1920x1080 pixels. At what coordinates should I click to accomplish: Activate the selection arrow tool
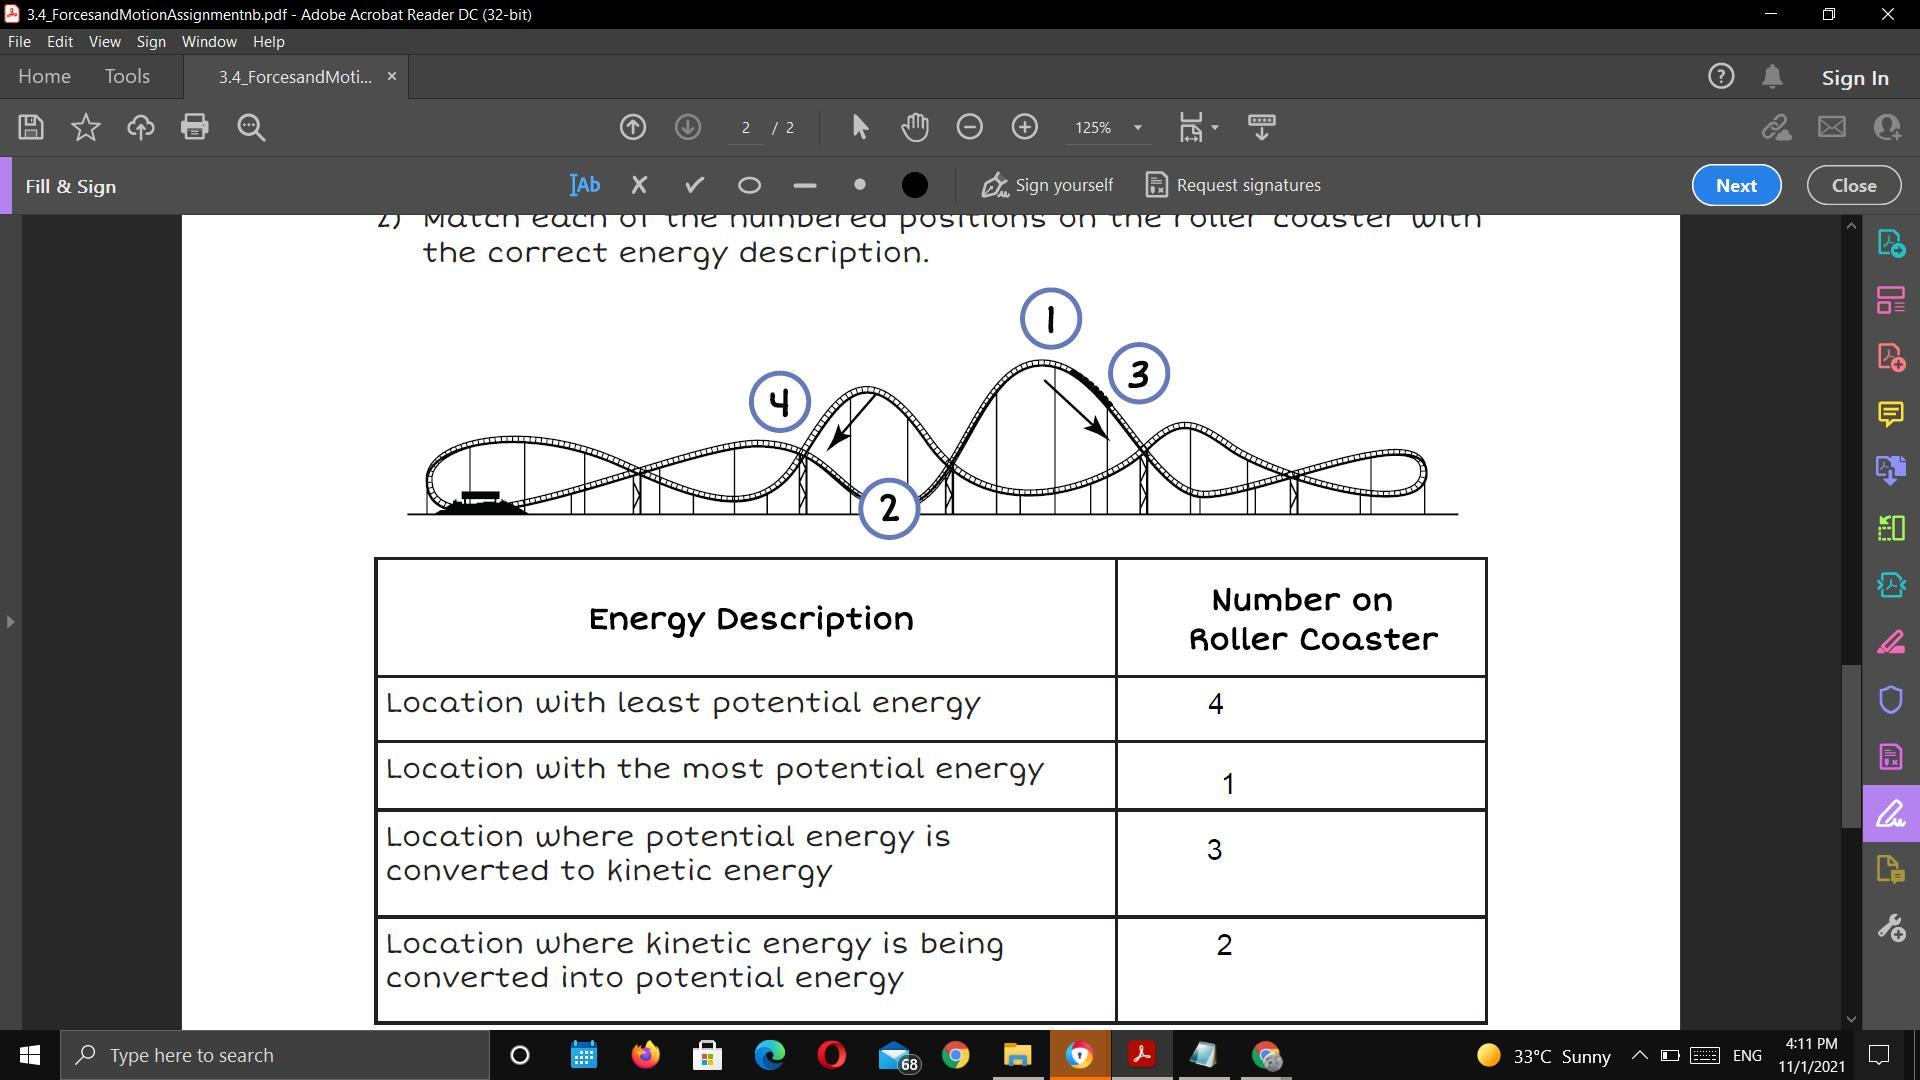[860, 127]
